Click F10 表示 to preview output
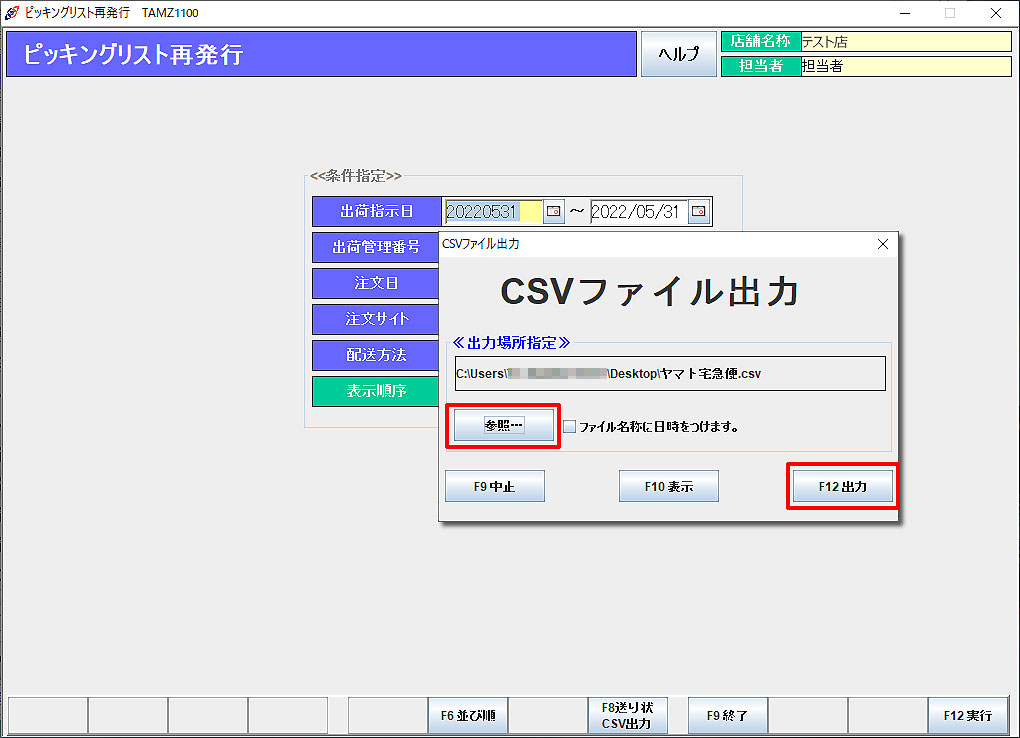Image resolution: width=1020 pixels, height=738 pixels. [x=668, y=487]
